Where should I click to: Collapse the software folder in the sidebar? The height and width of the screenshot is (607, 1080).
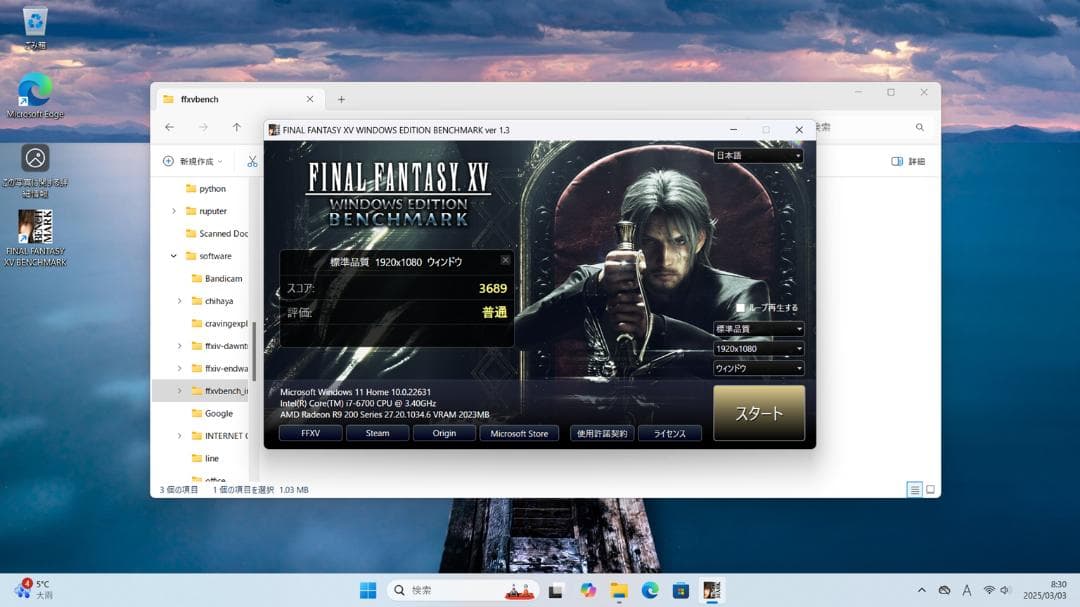coord(173,256)
